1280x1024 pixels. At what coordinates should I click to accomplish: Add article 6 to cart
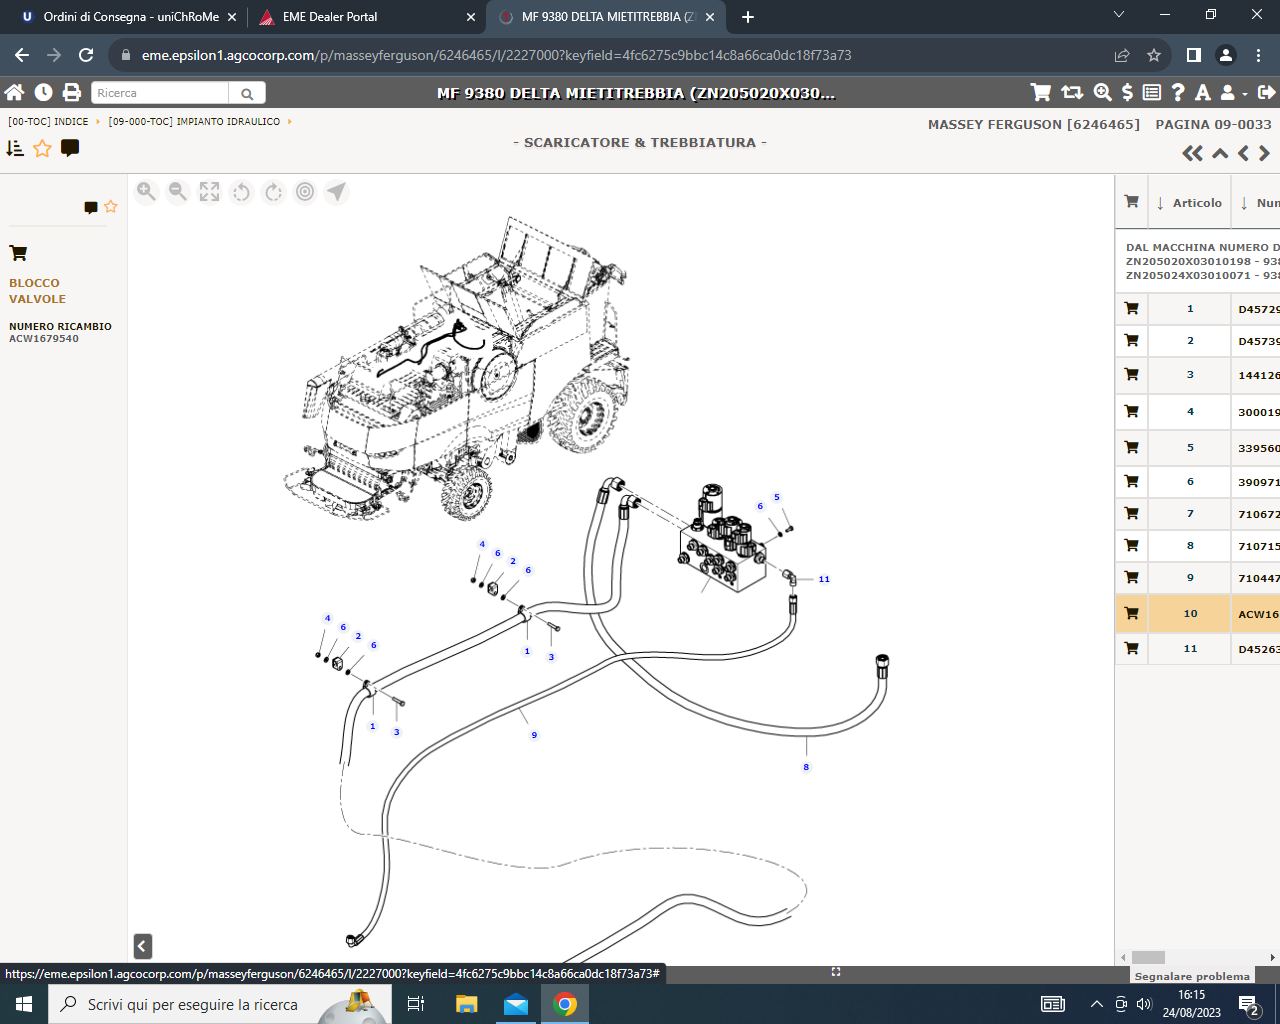pos(1131,481)
